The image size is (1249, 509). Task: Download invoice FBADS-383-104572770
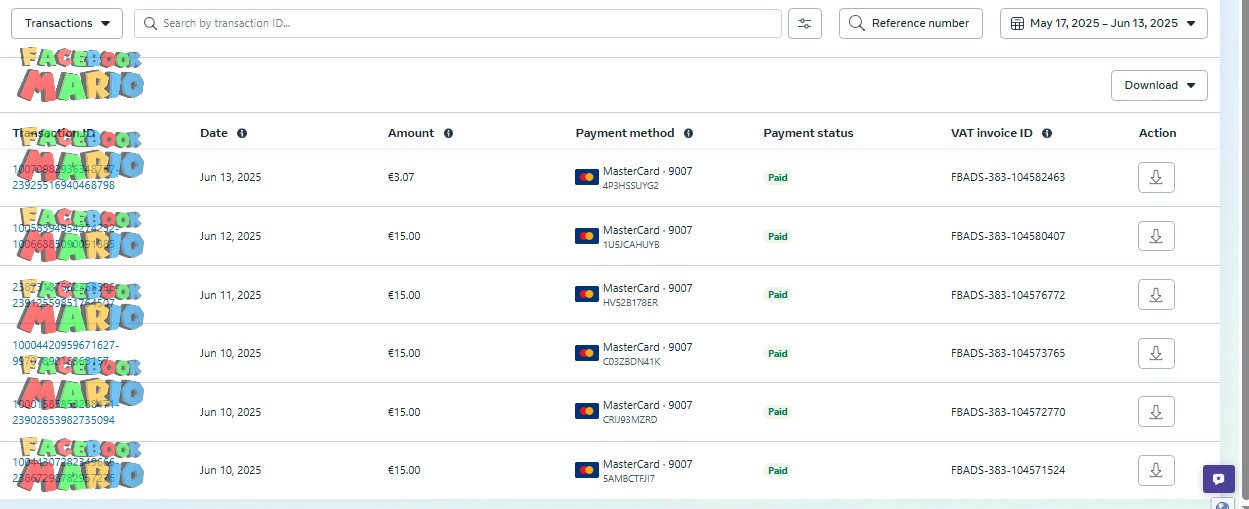[x=1156, y=411]
